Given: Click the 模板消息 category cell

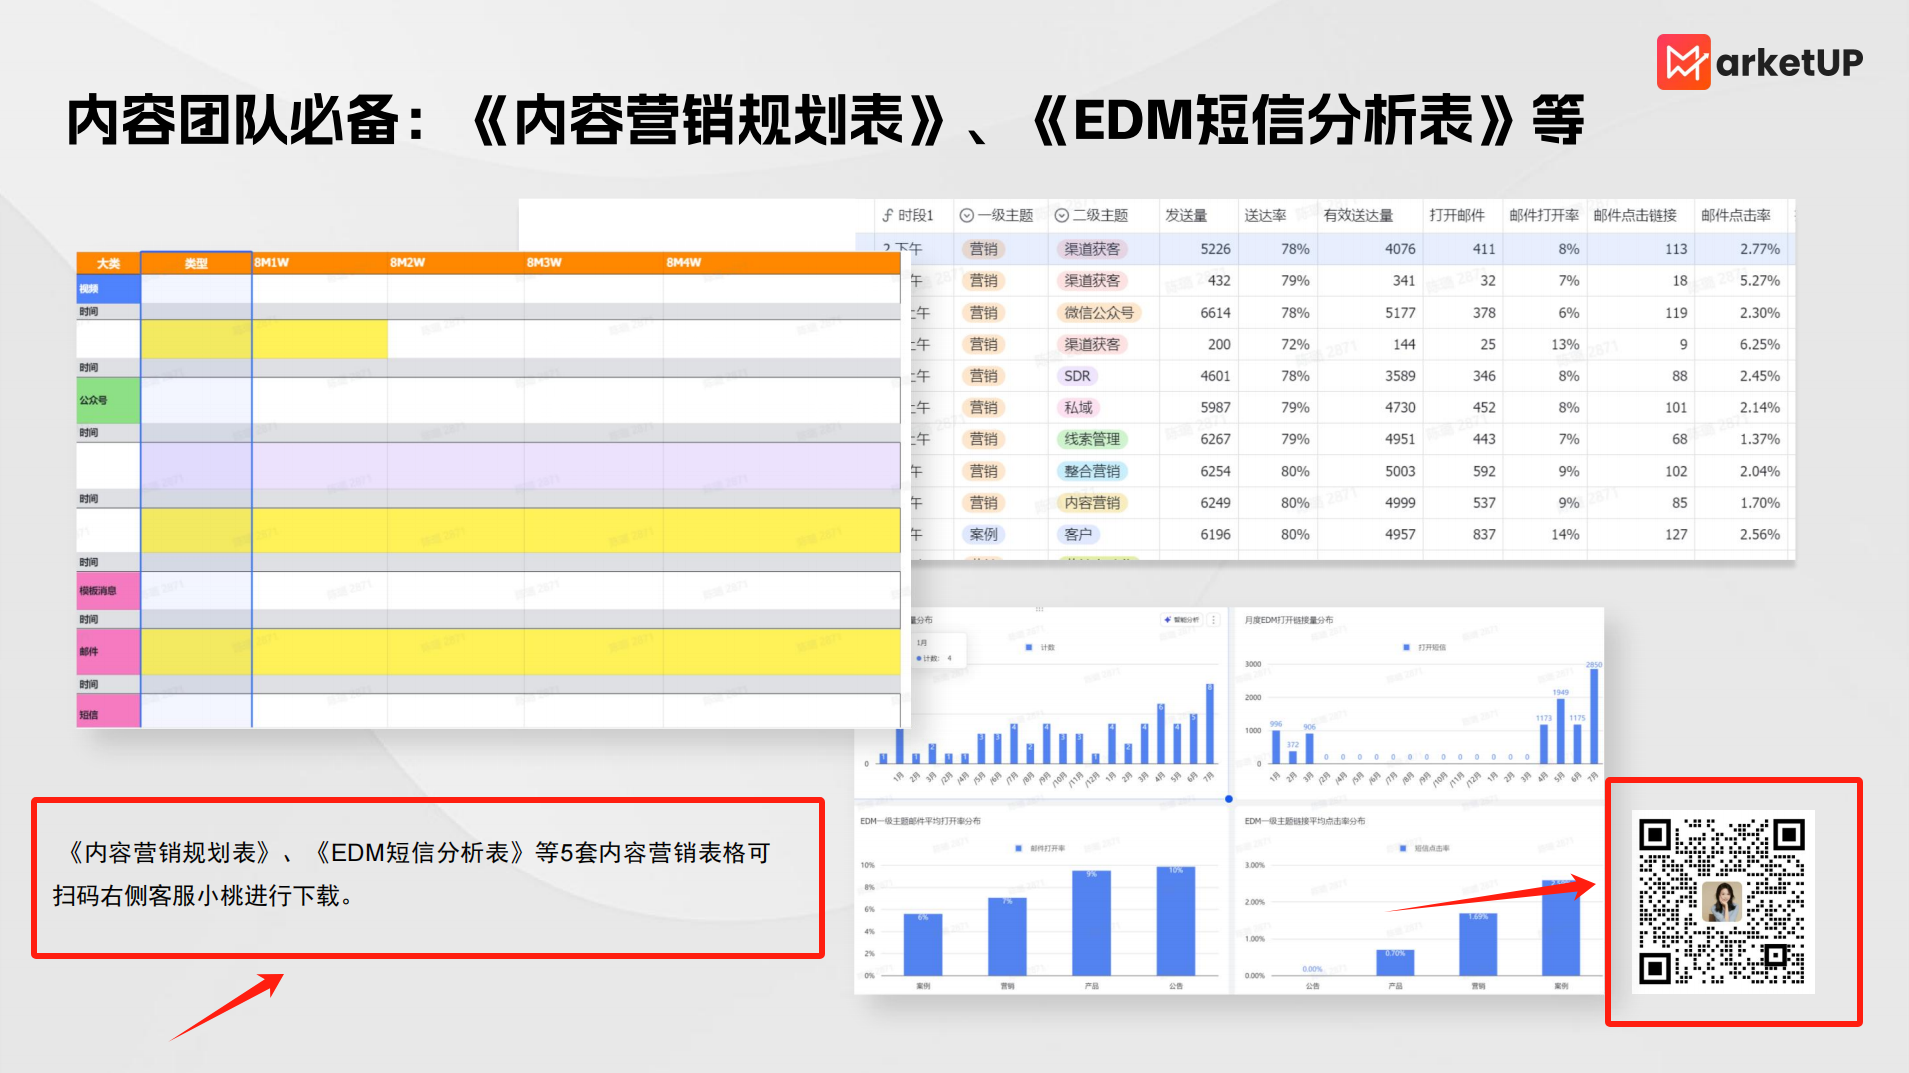Looking at the screenshot, I should pyautogui.click(x=108, y=591).
